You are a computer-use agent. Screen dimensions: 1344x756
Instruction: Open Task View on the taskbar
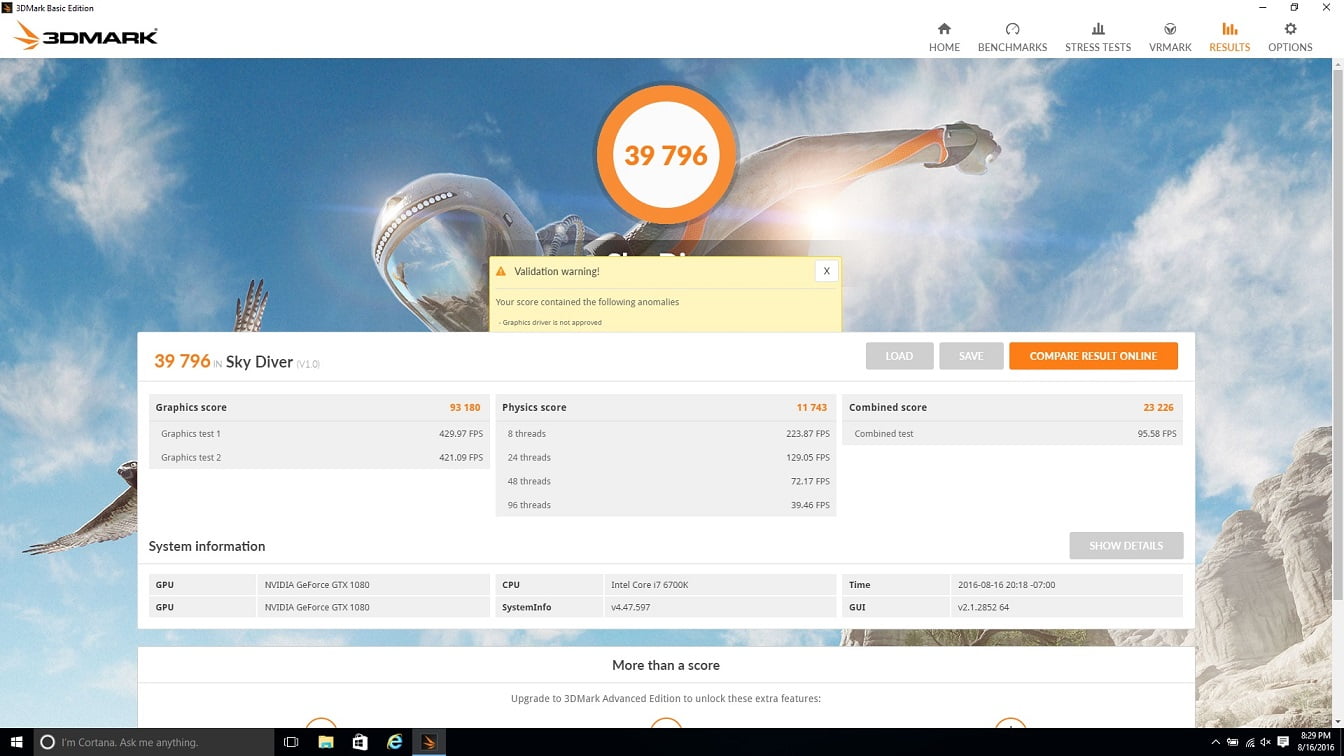(x=291, y=742)
